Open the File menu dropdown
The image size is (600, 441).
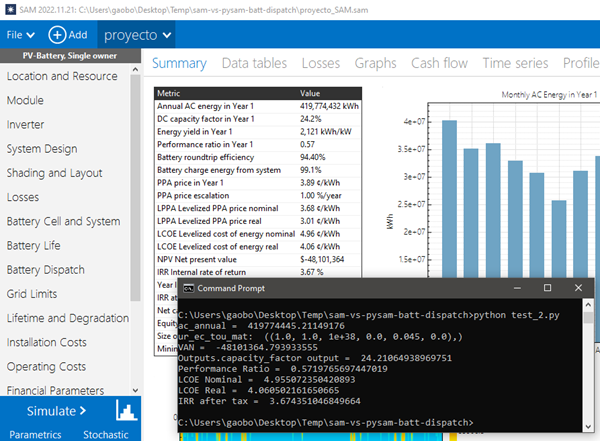20,34
